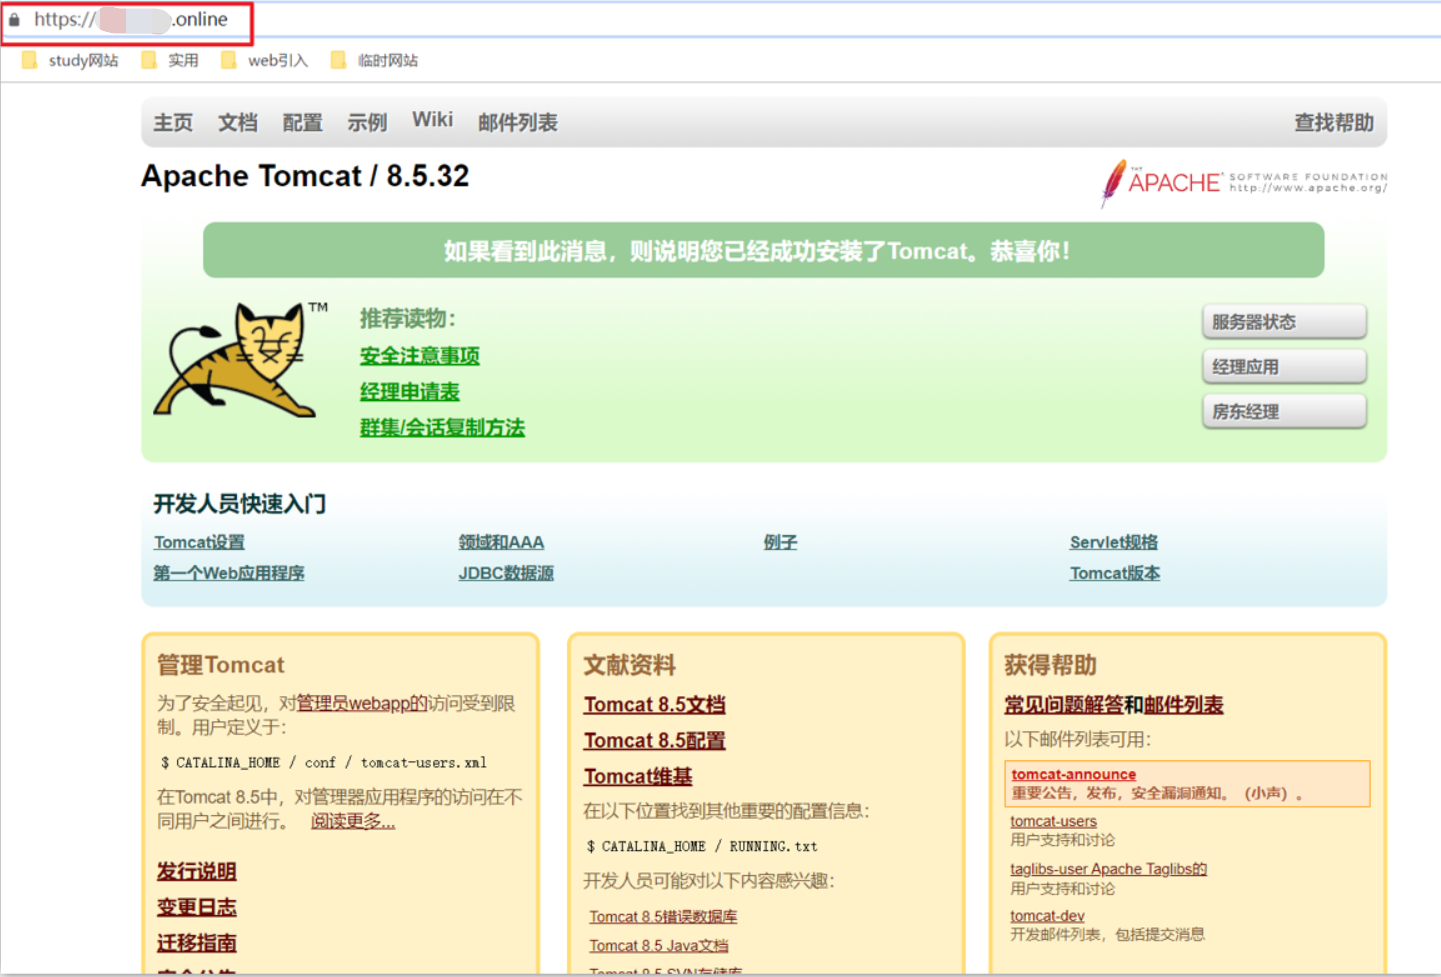Click the 房东经理 button
The height and width of the screenshot is (977, 1441).
pos(1284,412)
